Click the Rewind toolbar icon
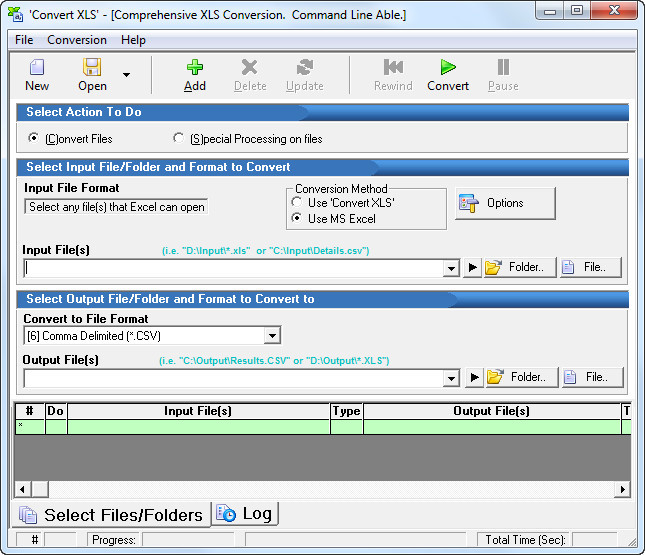The width and height of the screenshot is (645, 555). point(393,67)
